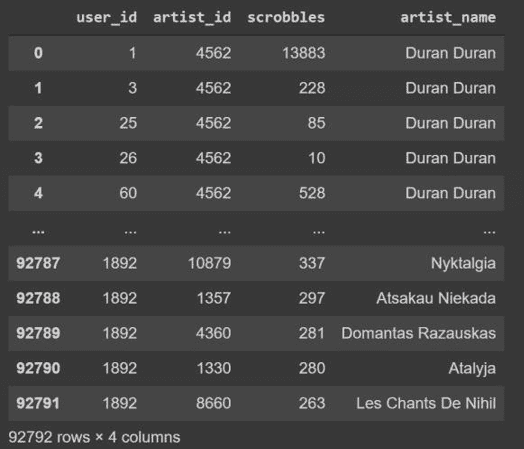The width and height of the screenshot is (524, 449).
Task: Select the Domantas Razauskas cell
Action: tap(419, 333)
